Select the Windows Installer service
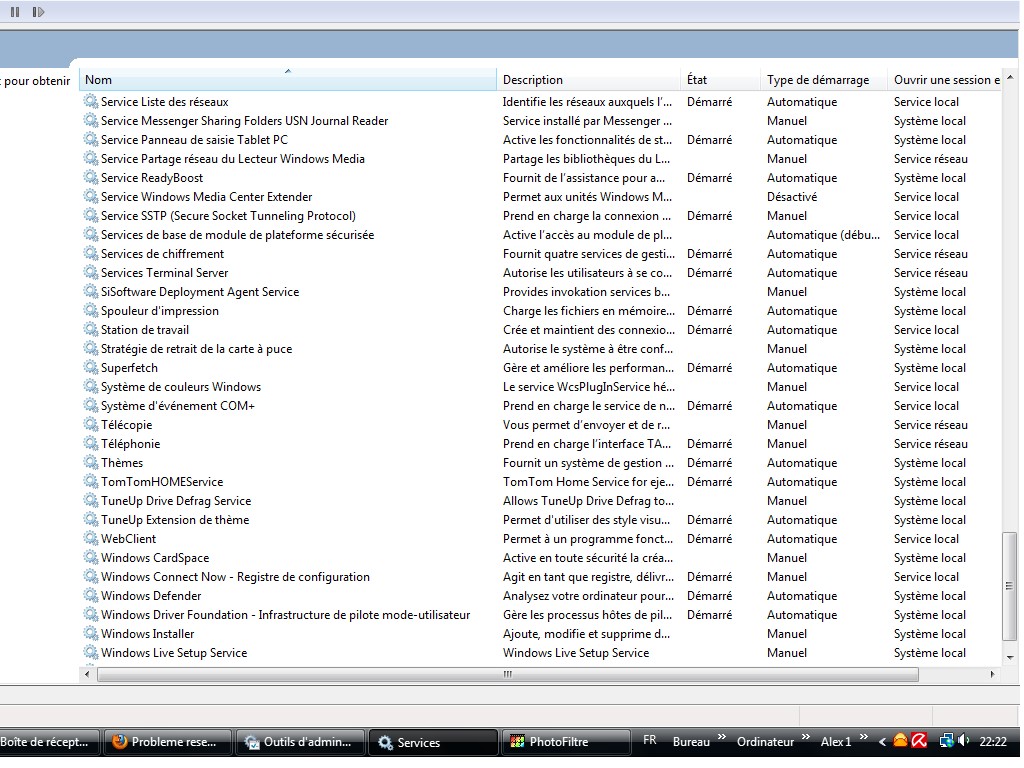This screenshot has width=1024, height=768. 148,633
